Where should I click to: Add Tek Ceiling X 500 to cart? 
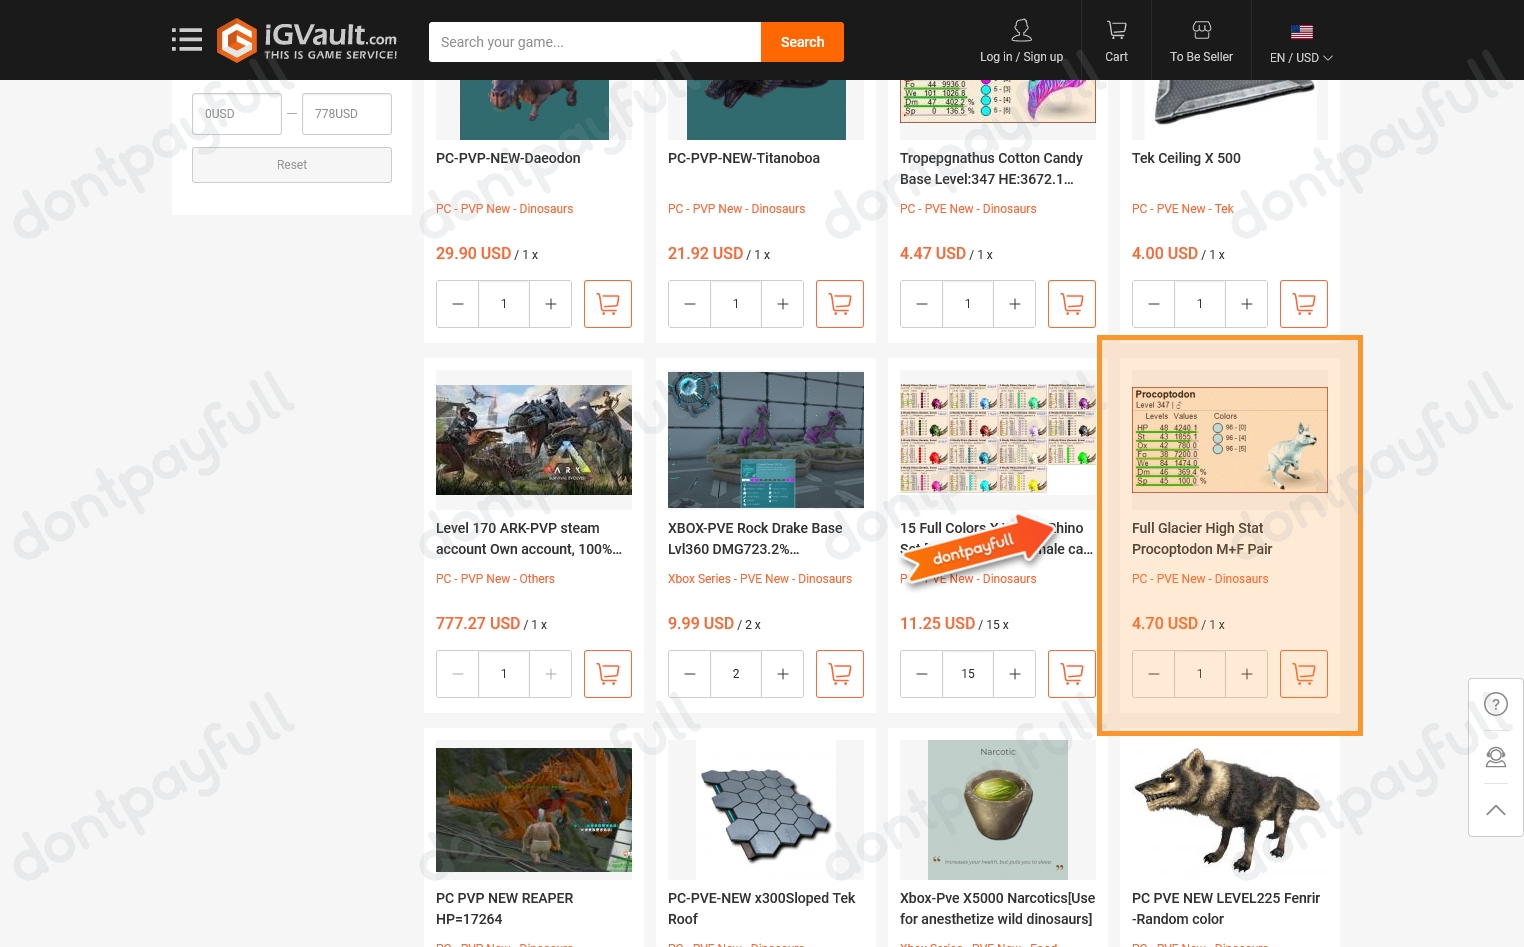1303,304
